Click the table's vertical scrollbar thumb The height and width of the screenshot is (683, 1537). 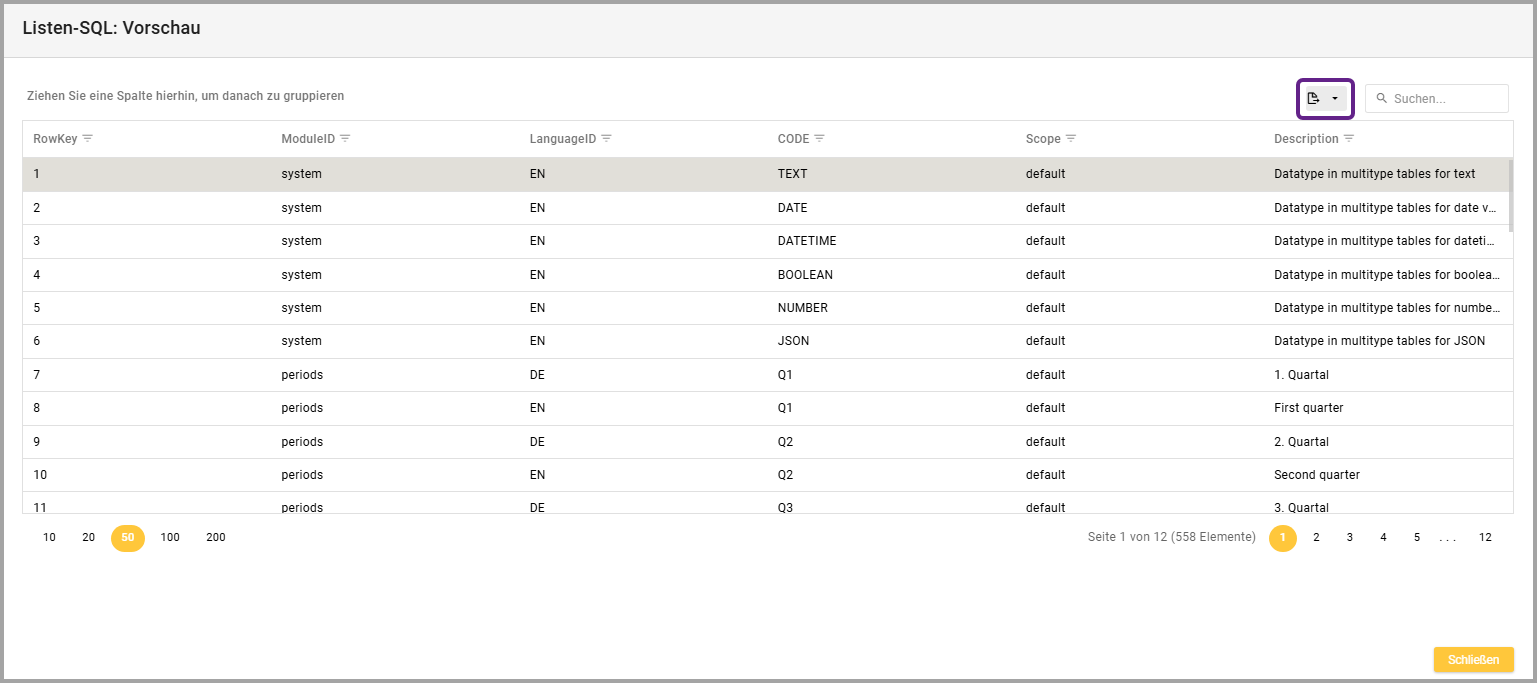(x=1510, y=195)
